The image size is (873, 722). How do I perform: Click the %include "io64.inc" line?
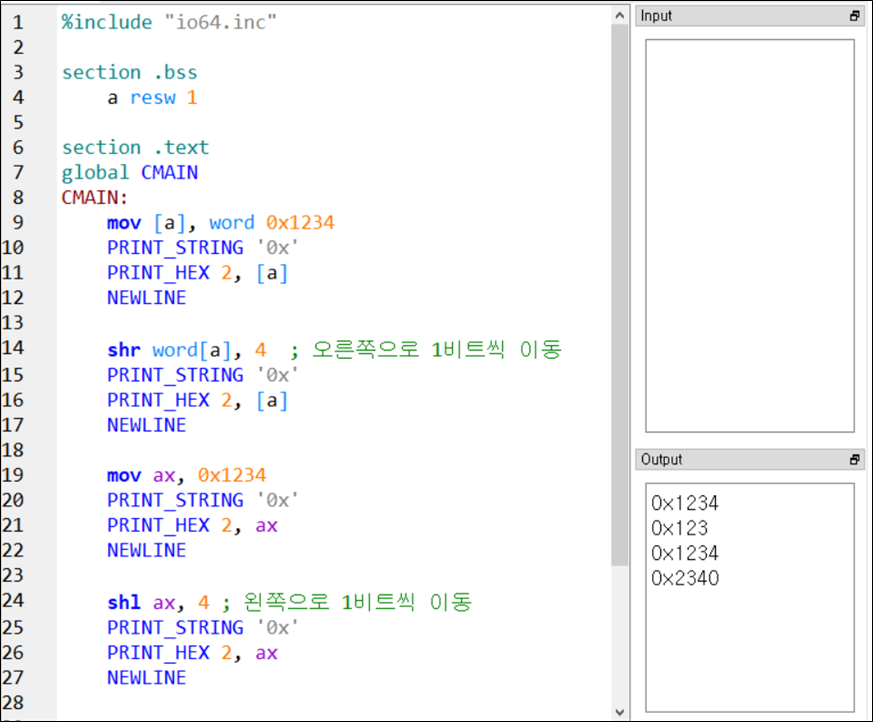[x=169, y=22]
